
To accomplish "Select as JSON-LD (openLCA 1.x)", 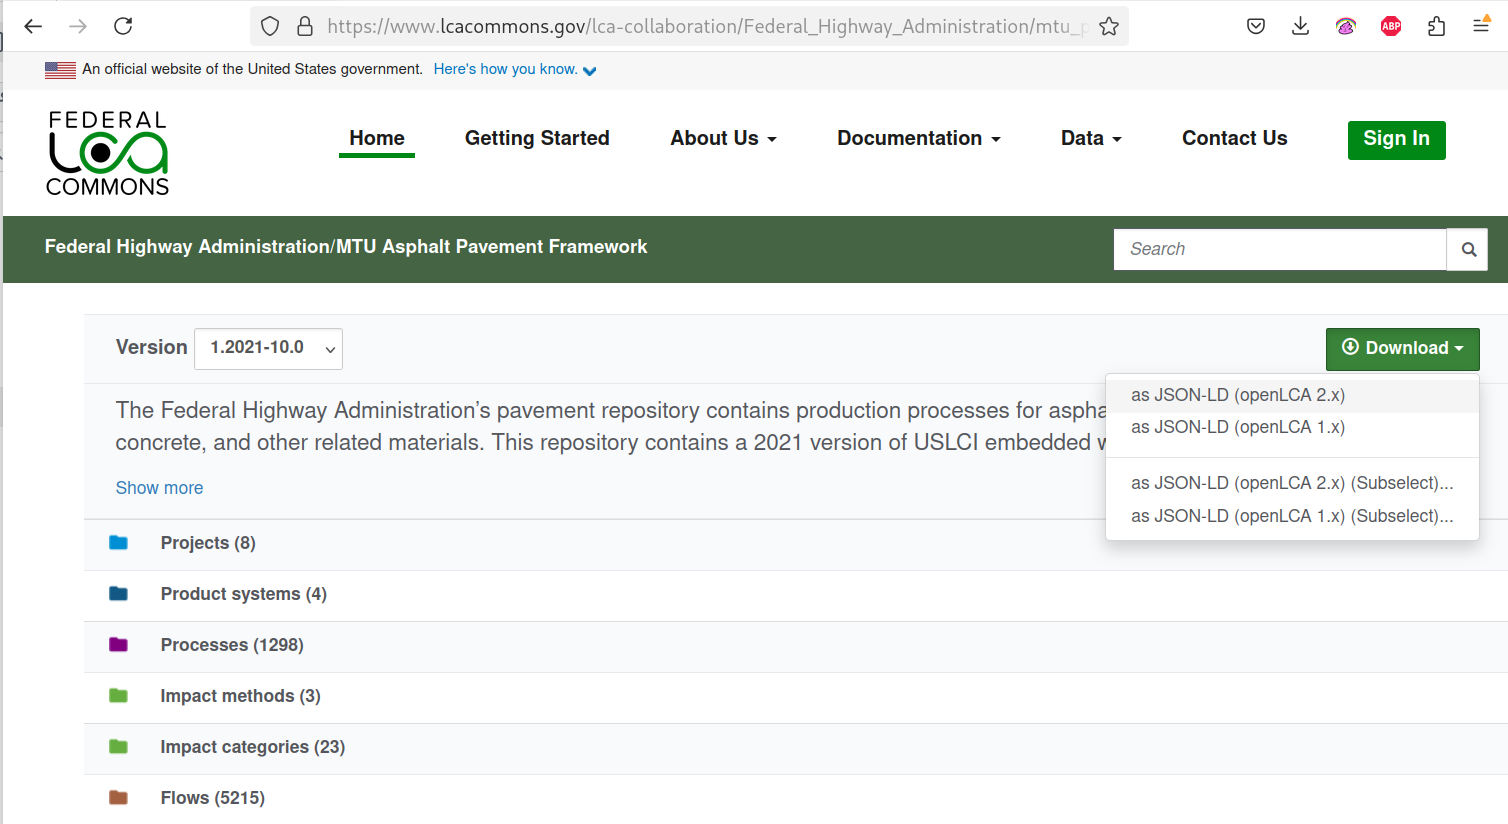I will 1292,428.
